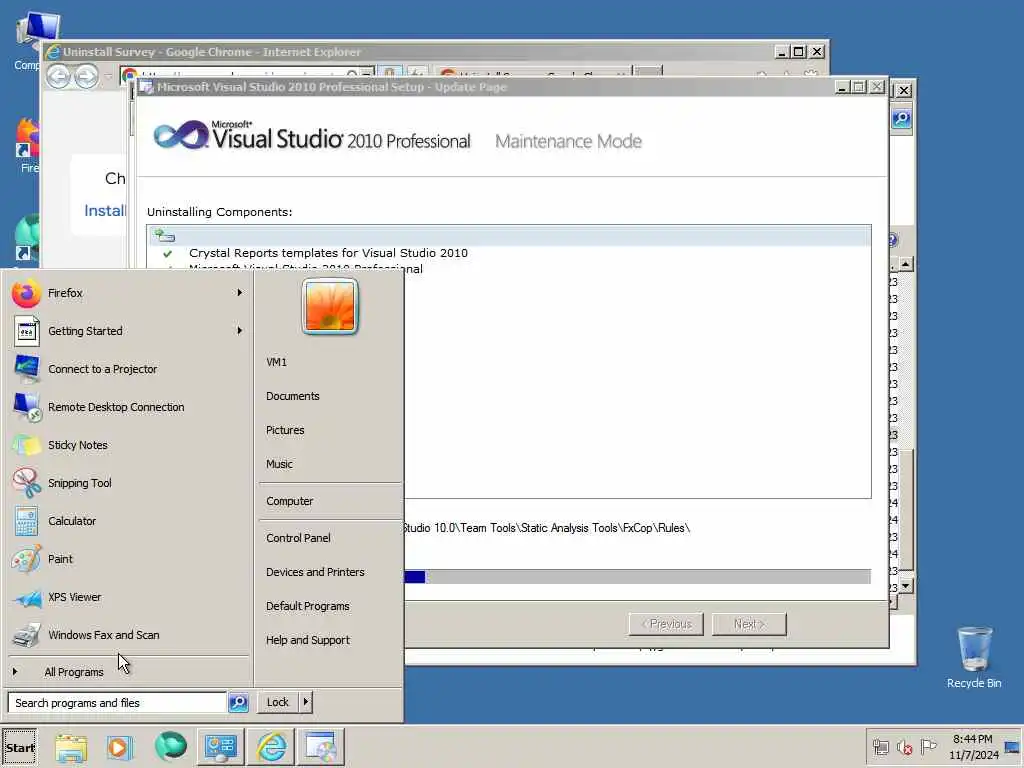
Task: Open Windows Media Player taskbar icon
Action: 119,748
